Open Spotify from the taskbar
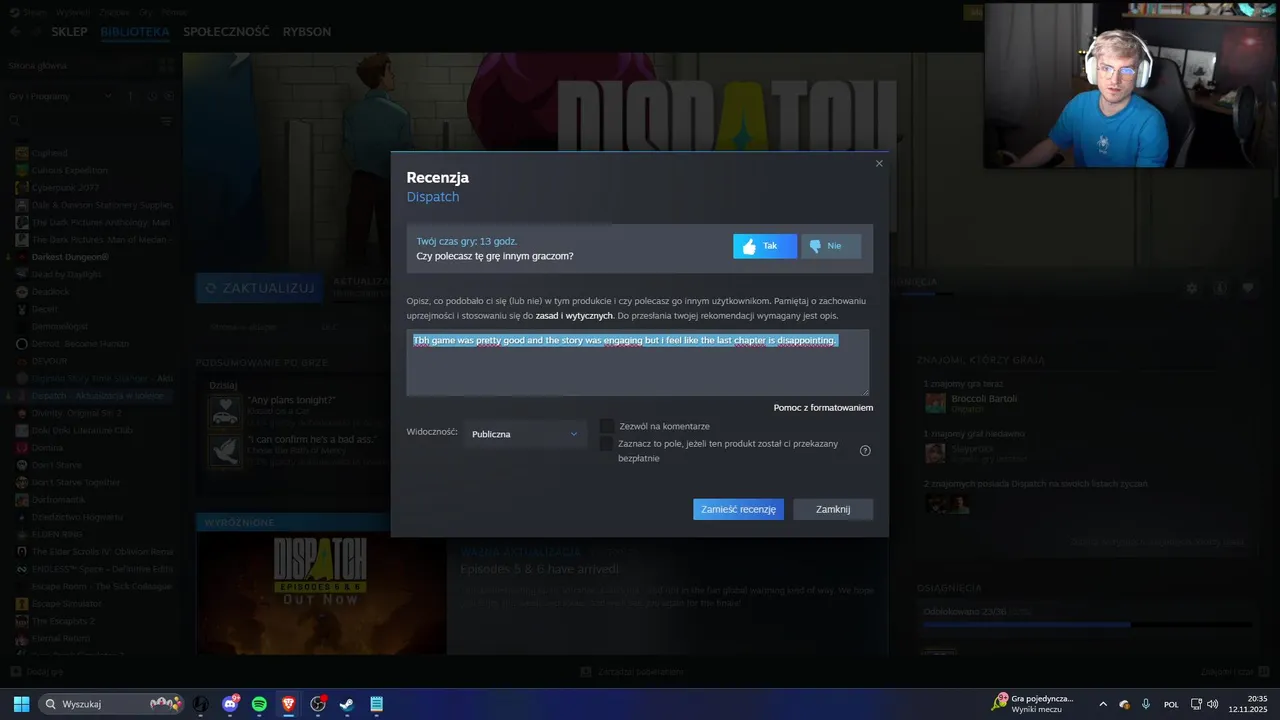This screenshot has width=1280, height=720. tap(260, 704)
